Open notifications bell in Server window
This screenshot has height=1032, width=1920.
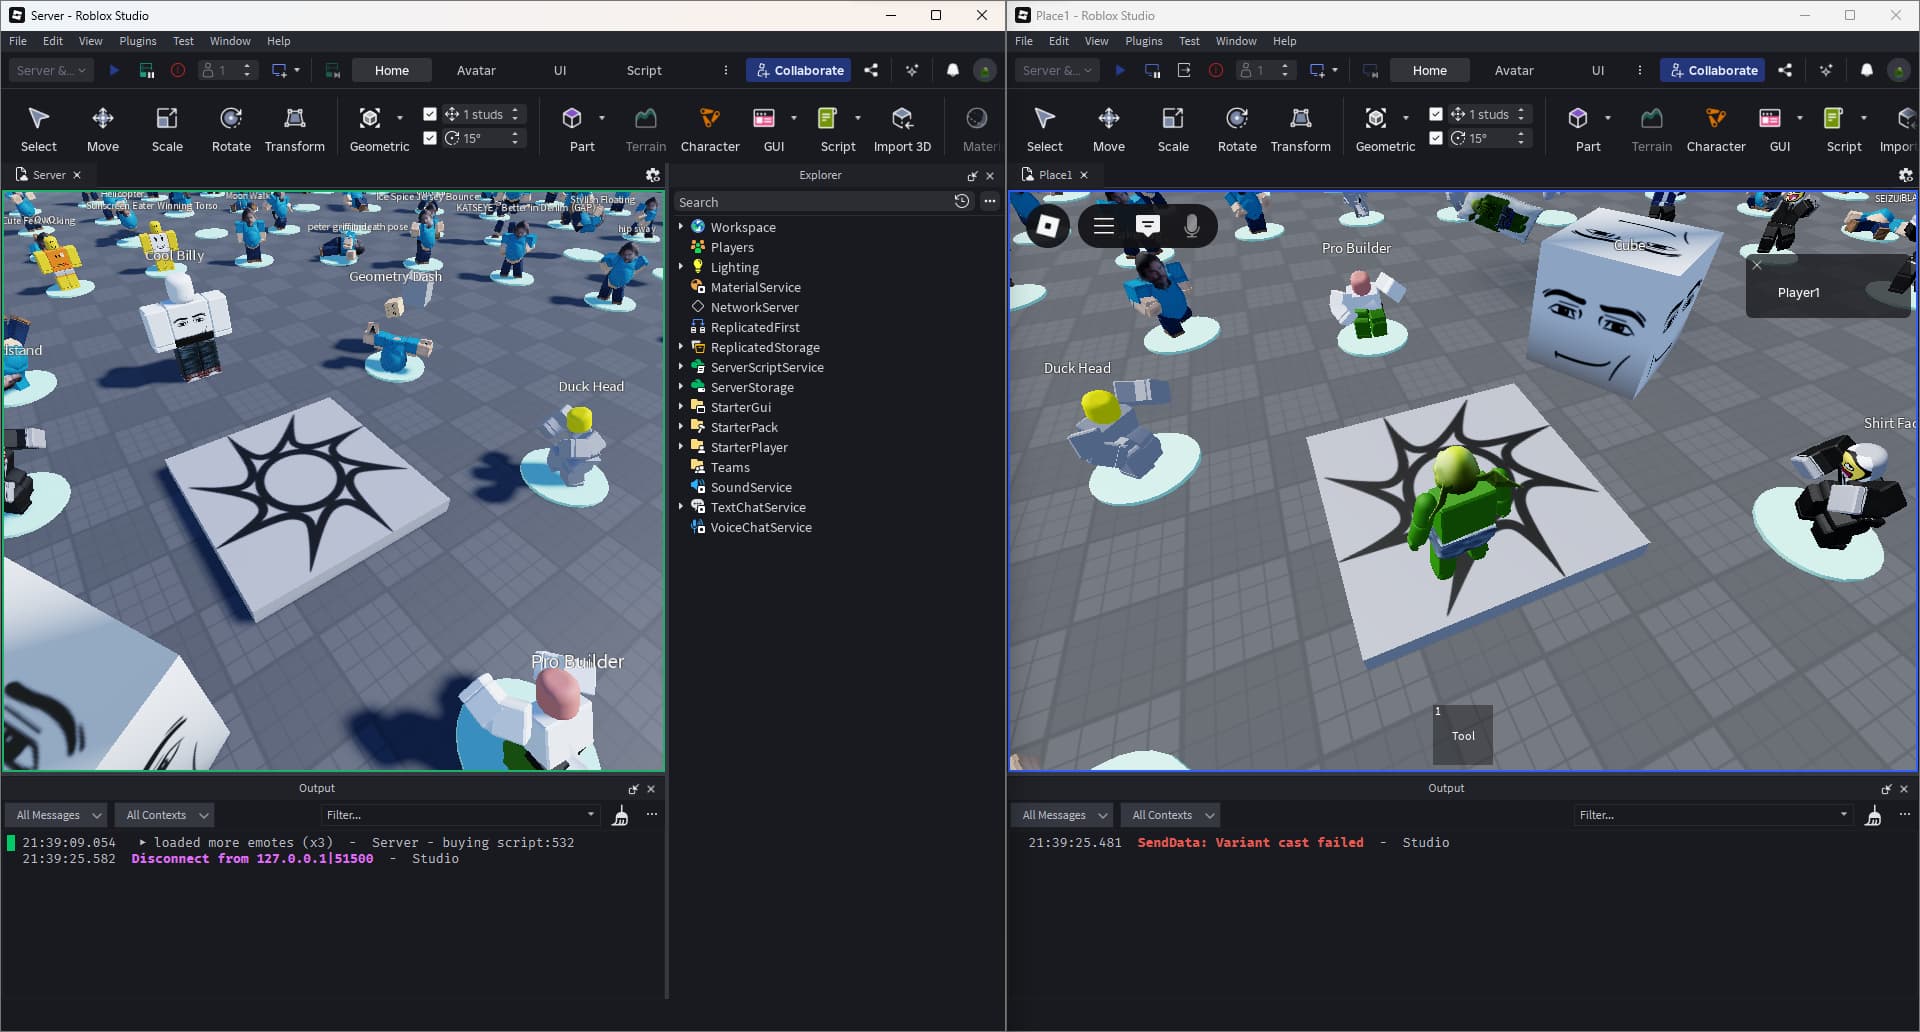click(x=952, y=70)
